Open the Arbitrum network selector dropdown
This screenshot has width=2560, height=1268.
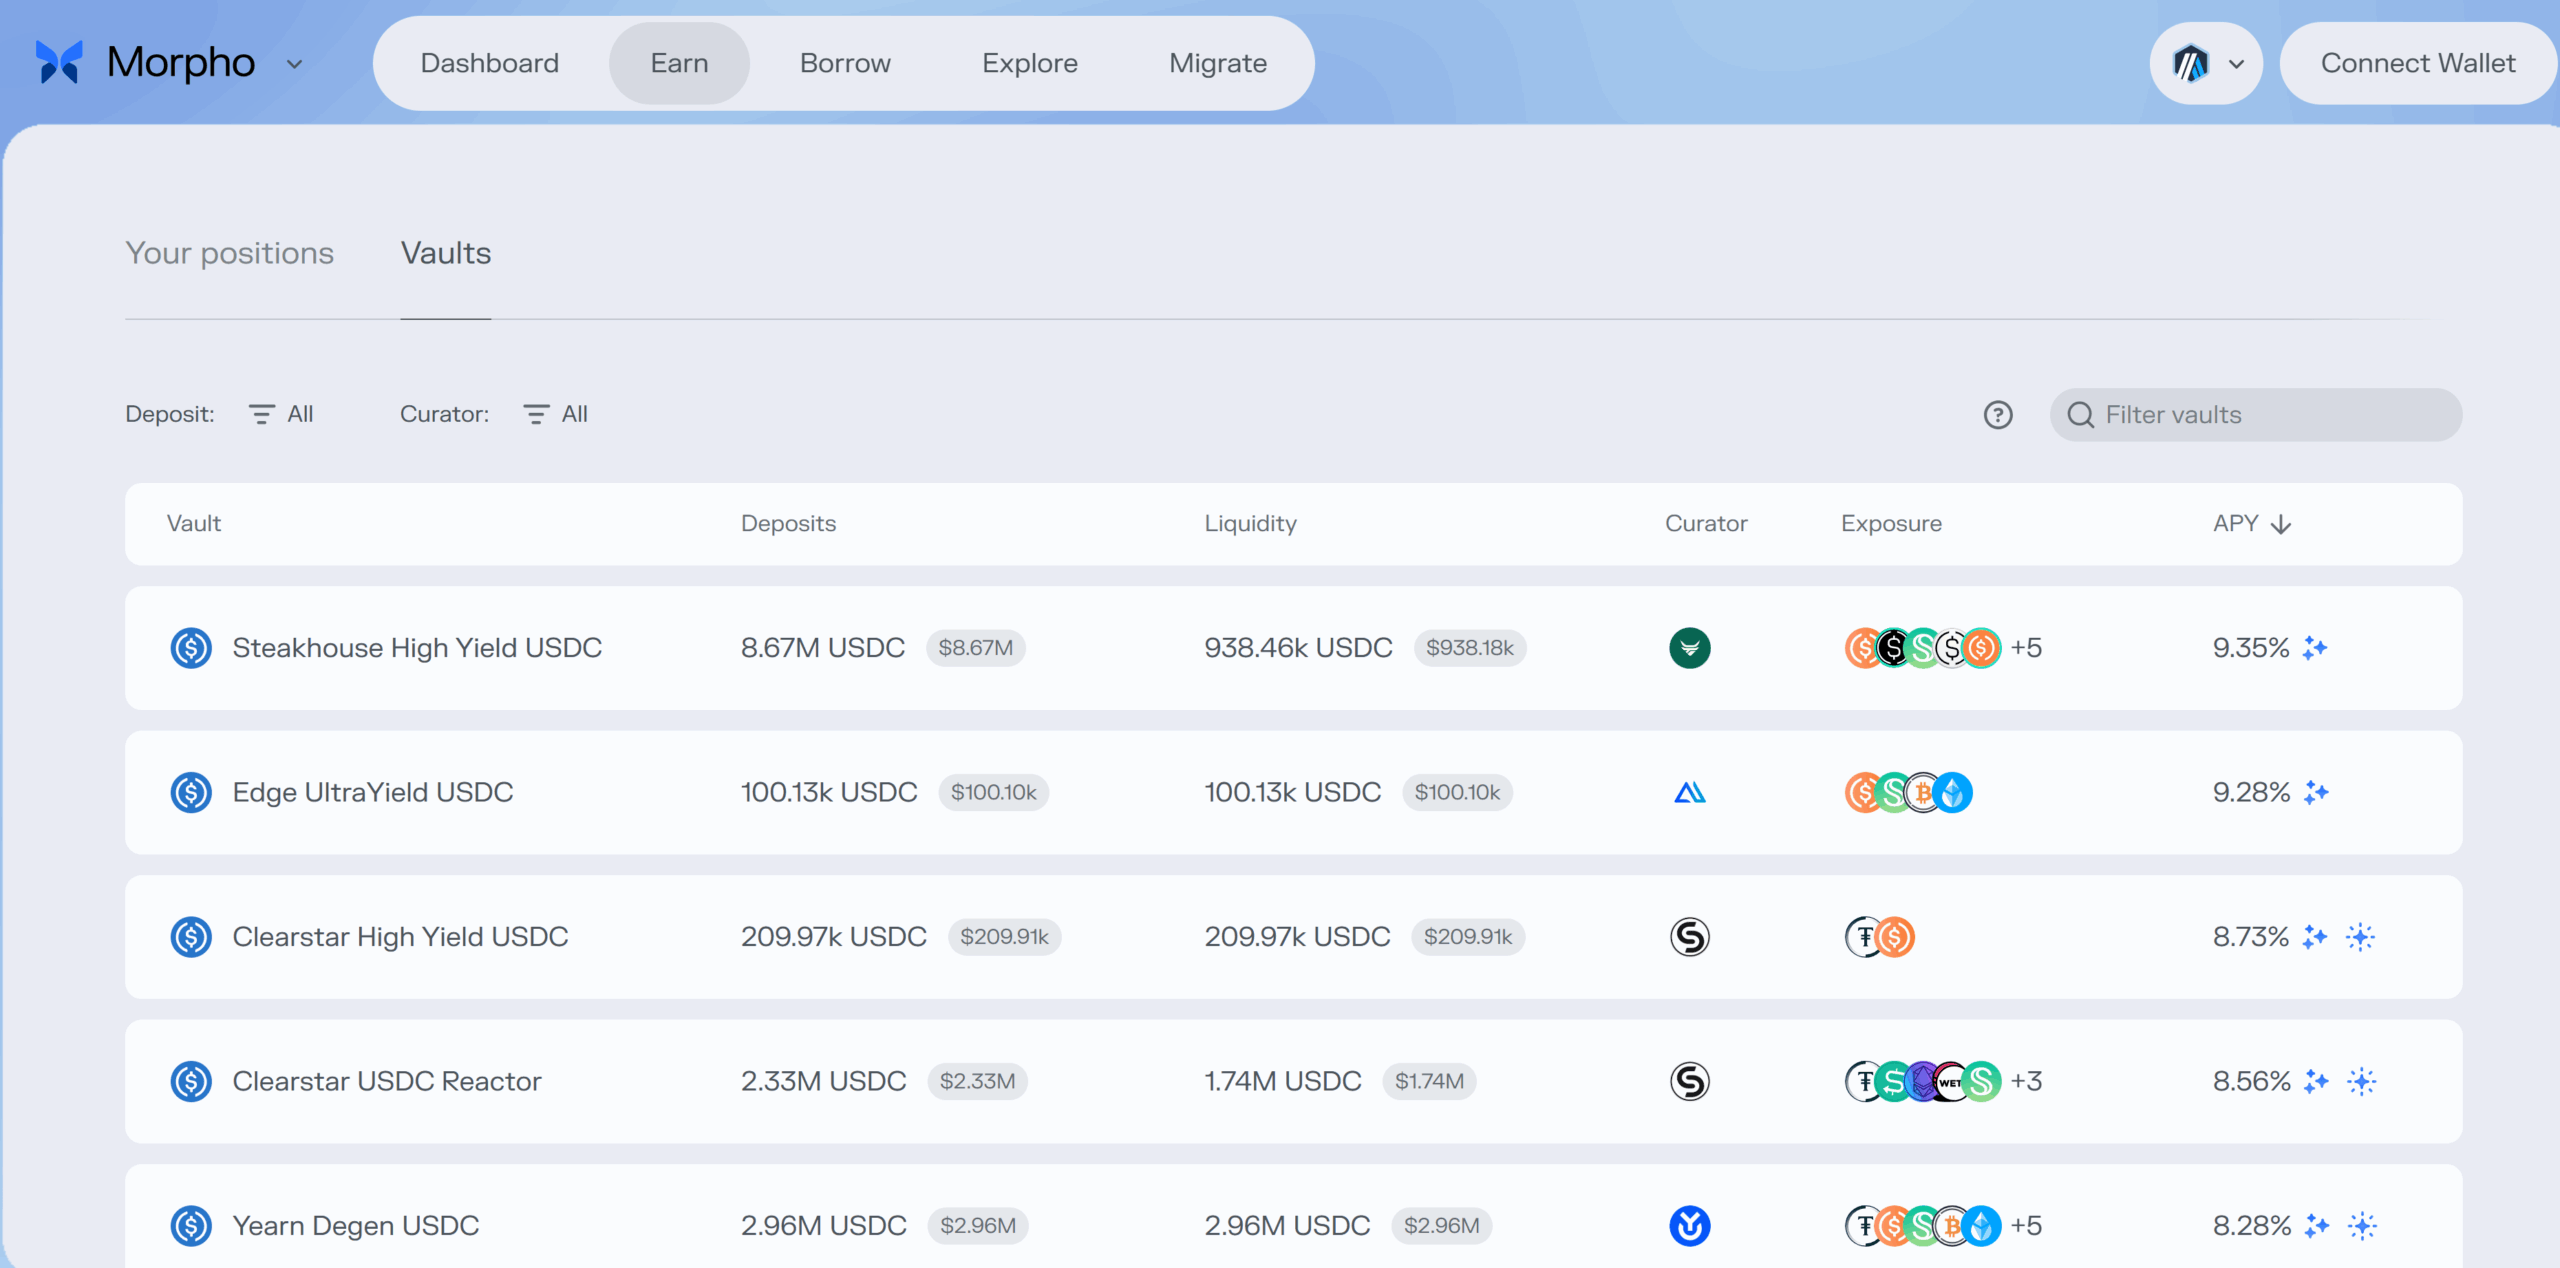(x=2206, y=64)
